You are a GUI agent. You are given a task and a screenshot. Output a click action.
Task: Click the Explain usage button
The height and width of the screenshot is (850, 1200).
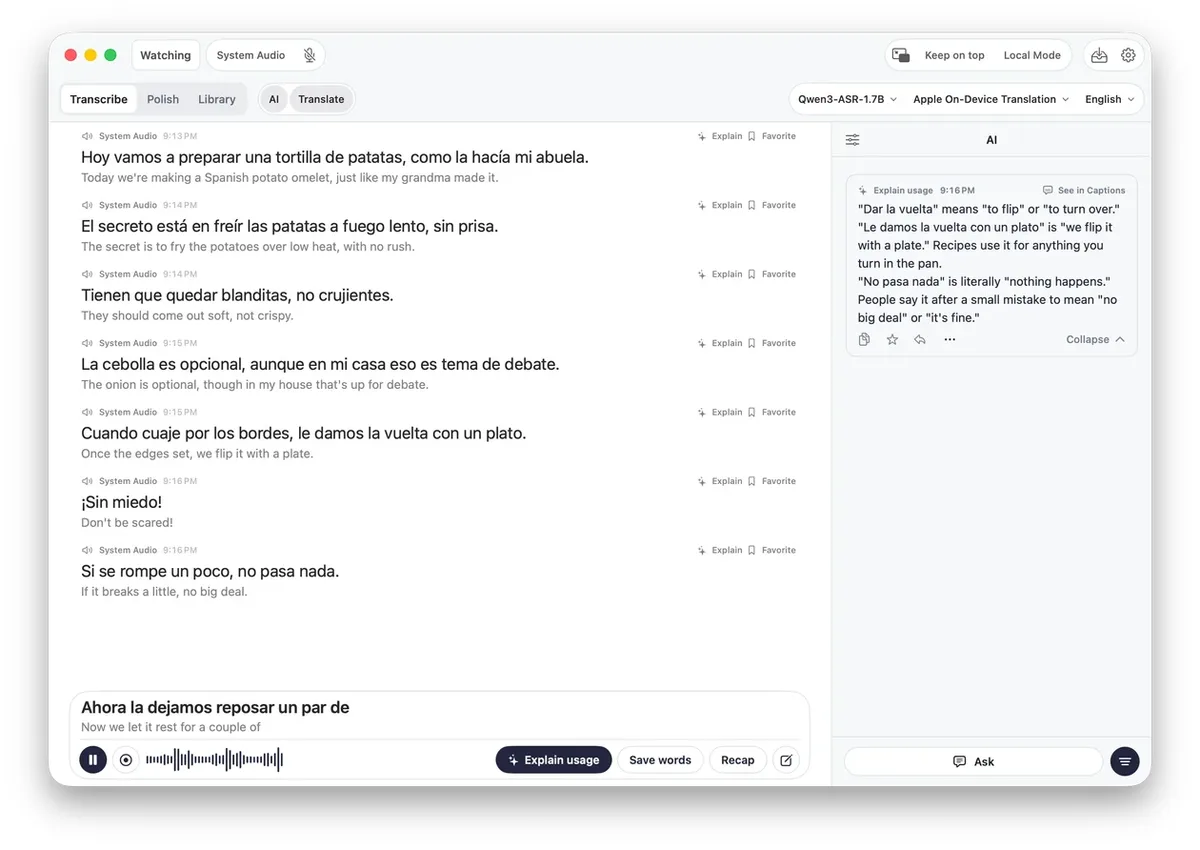click(x=554, y=760)
